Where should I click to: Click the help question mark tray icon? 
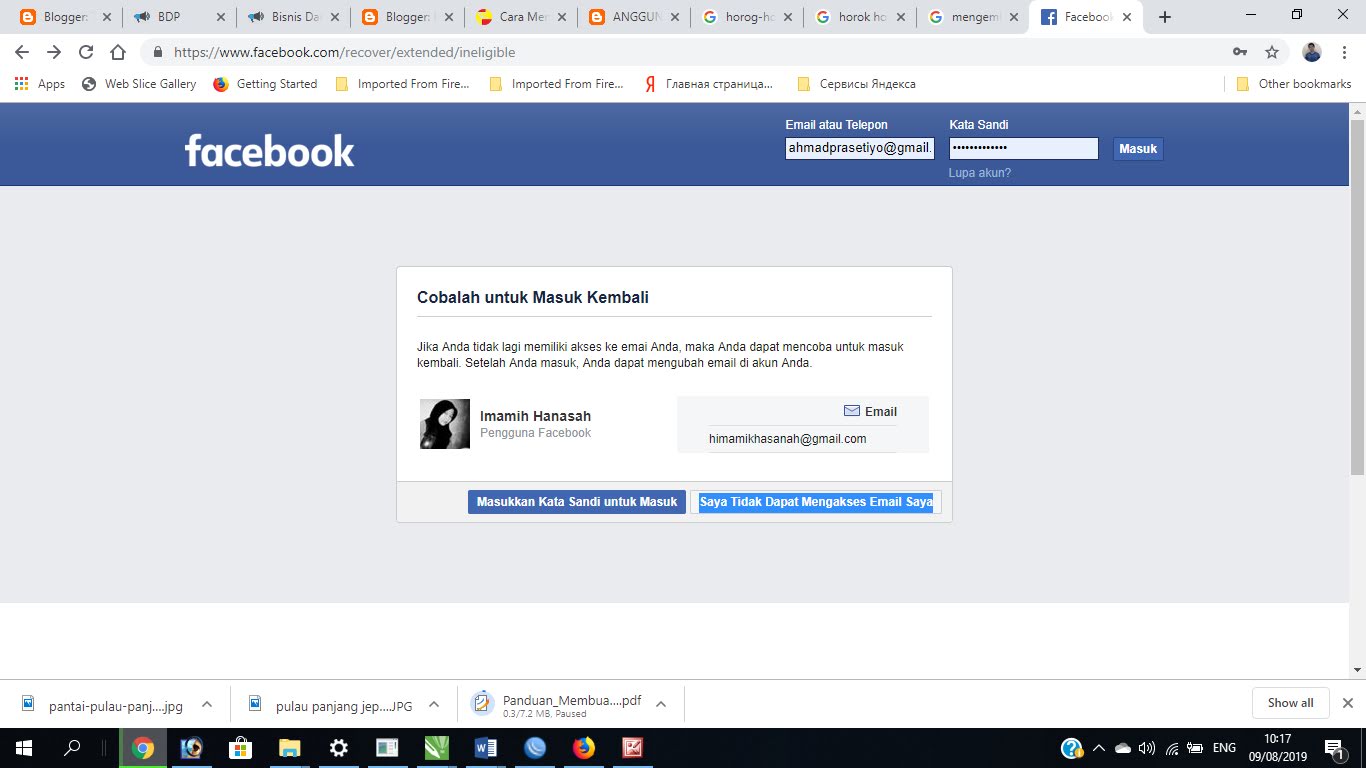coord(1071,748)
